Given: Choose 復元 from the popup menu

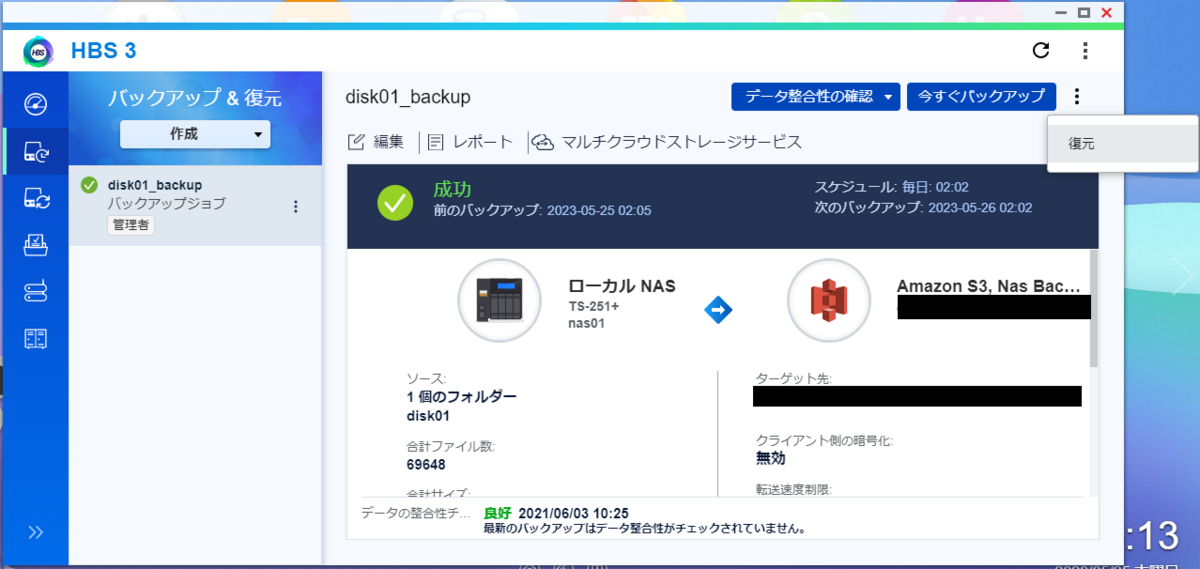Looking at the screenshot, I should [1123, 144].
